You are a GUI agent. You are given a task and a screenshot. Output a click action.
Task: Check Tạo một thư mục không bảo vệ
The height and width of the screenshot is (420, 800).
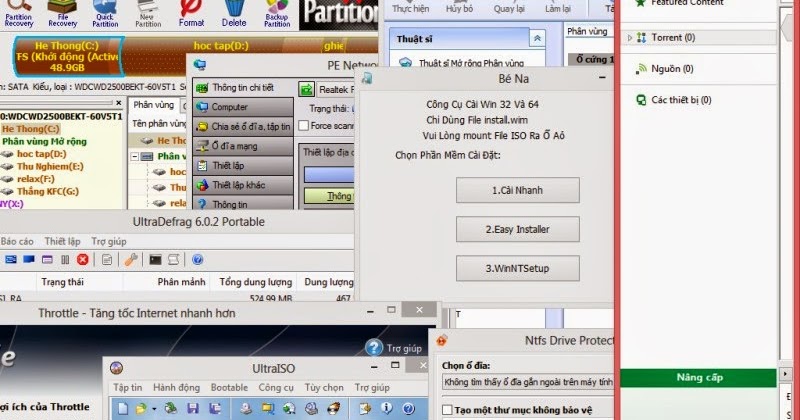pyautogui.click(x=447, y=410)
